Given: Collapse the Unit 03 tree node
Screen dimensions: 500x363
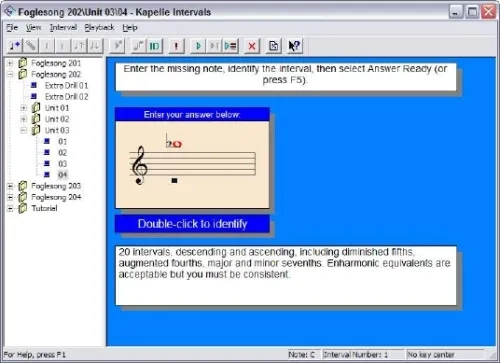Looking at the screenshot, I should (x=23, y=130).
